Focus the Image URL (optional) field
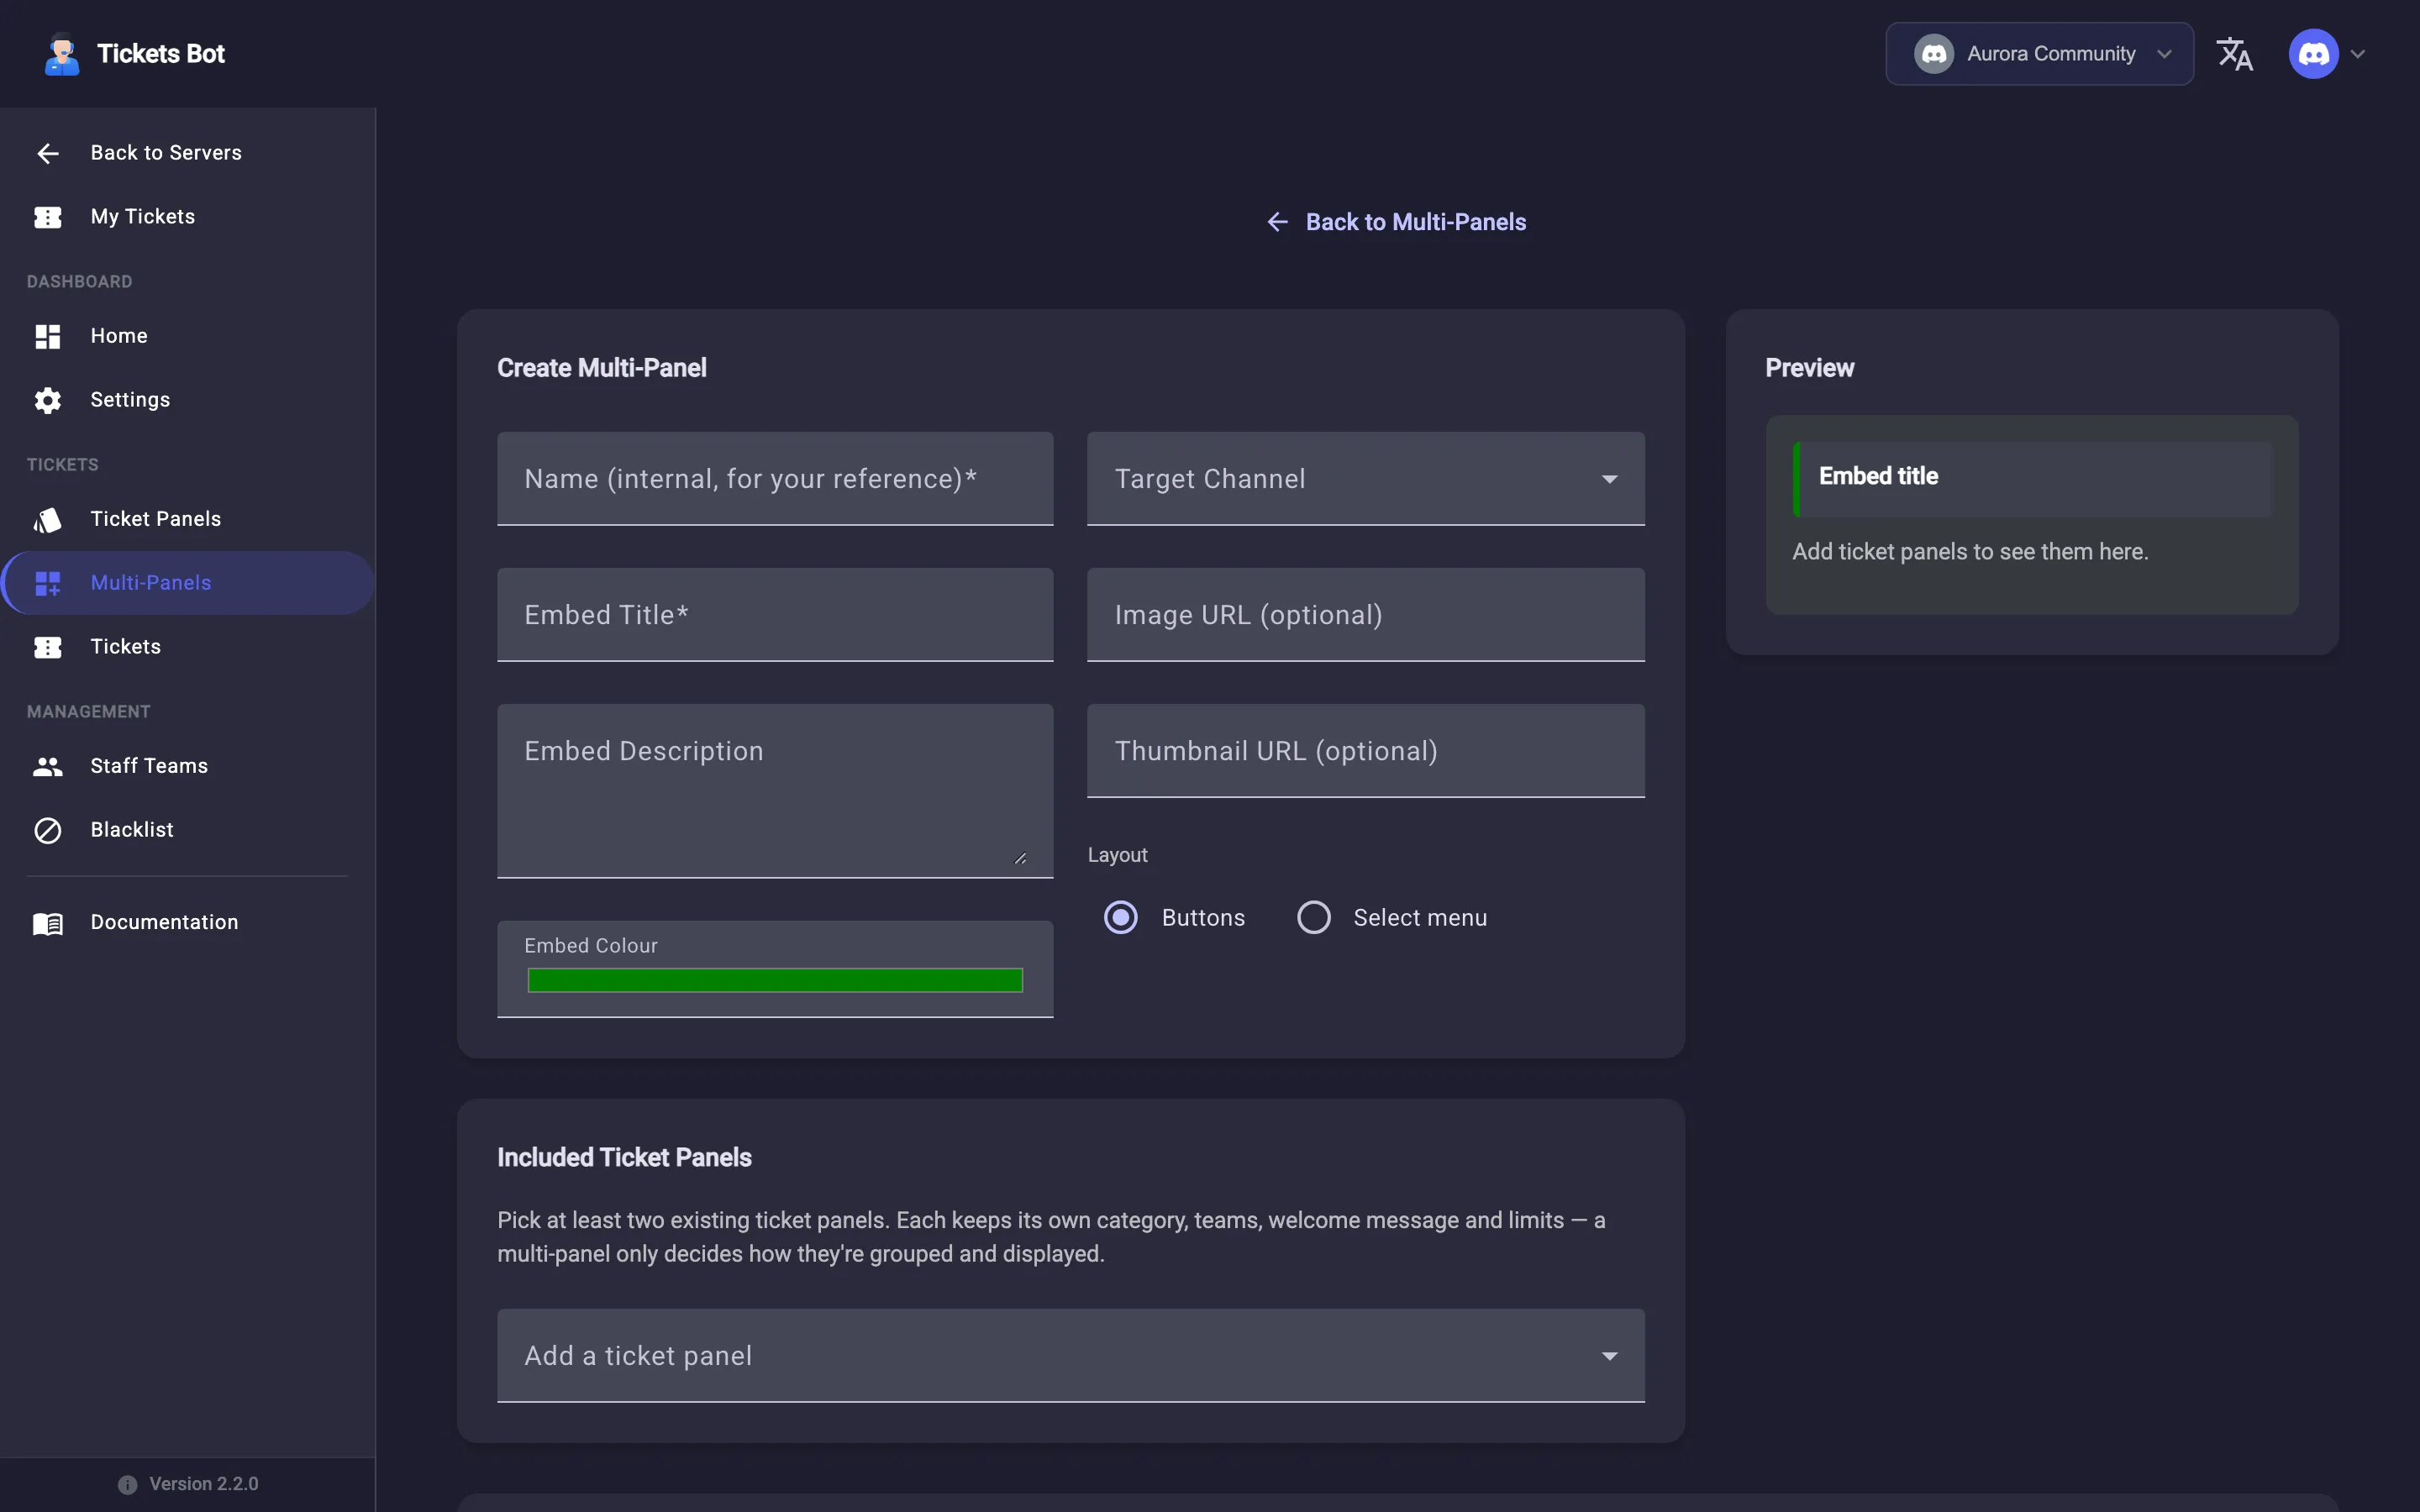Screen dimensions: 2420x1512 click(x=1365, y=615)
